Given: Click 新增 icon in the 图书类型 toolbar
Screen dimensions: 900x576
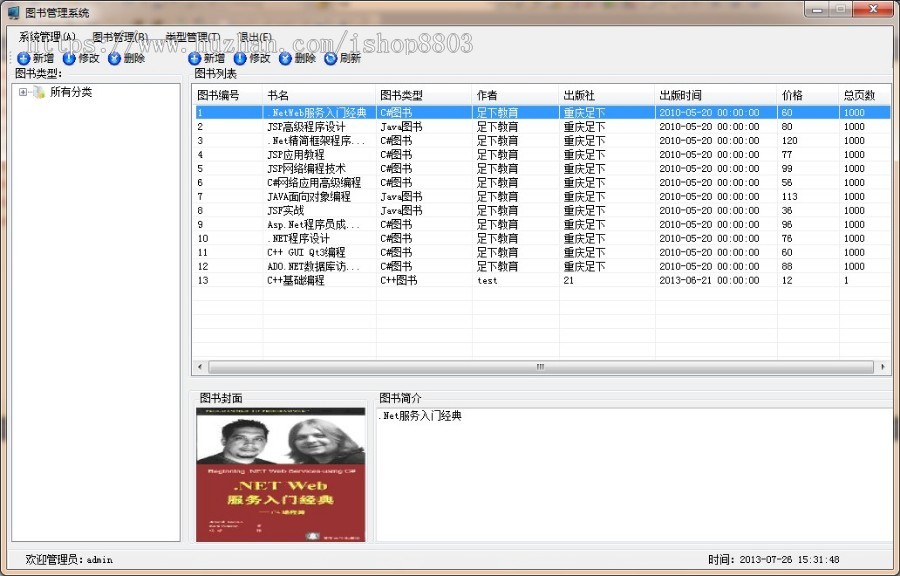Looking at the screenshot, I should pyautogui.click(x=21, y=58).
